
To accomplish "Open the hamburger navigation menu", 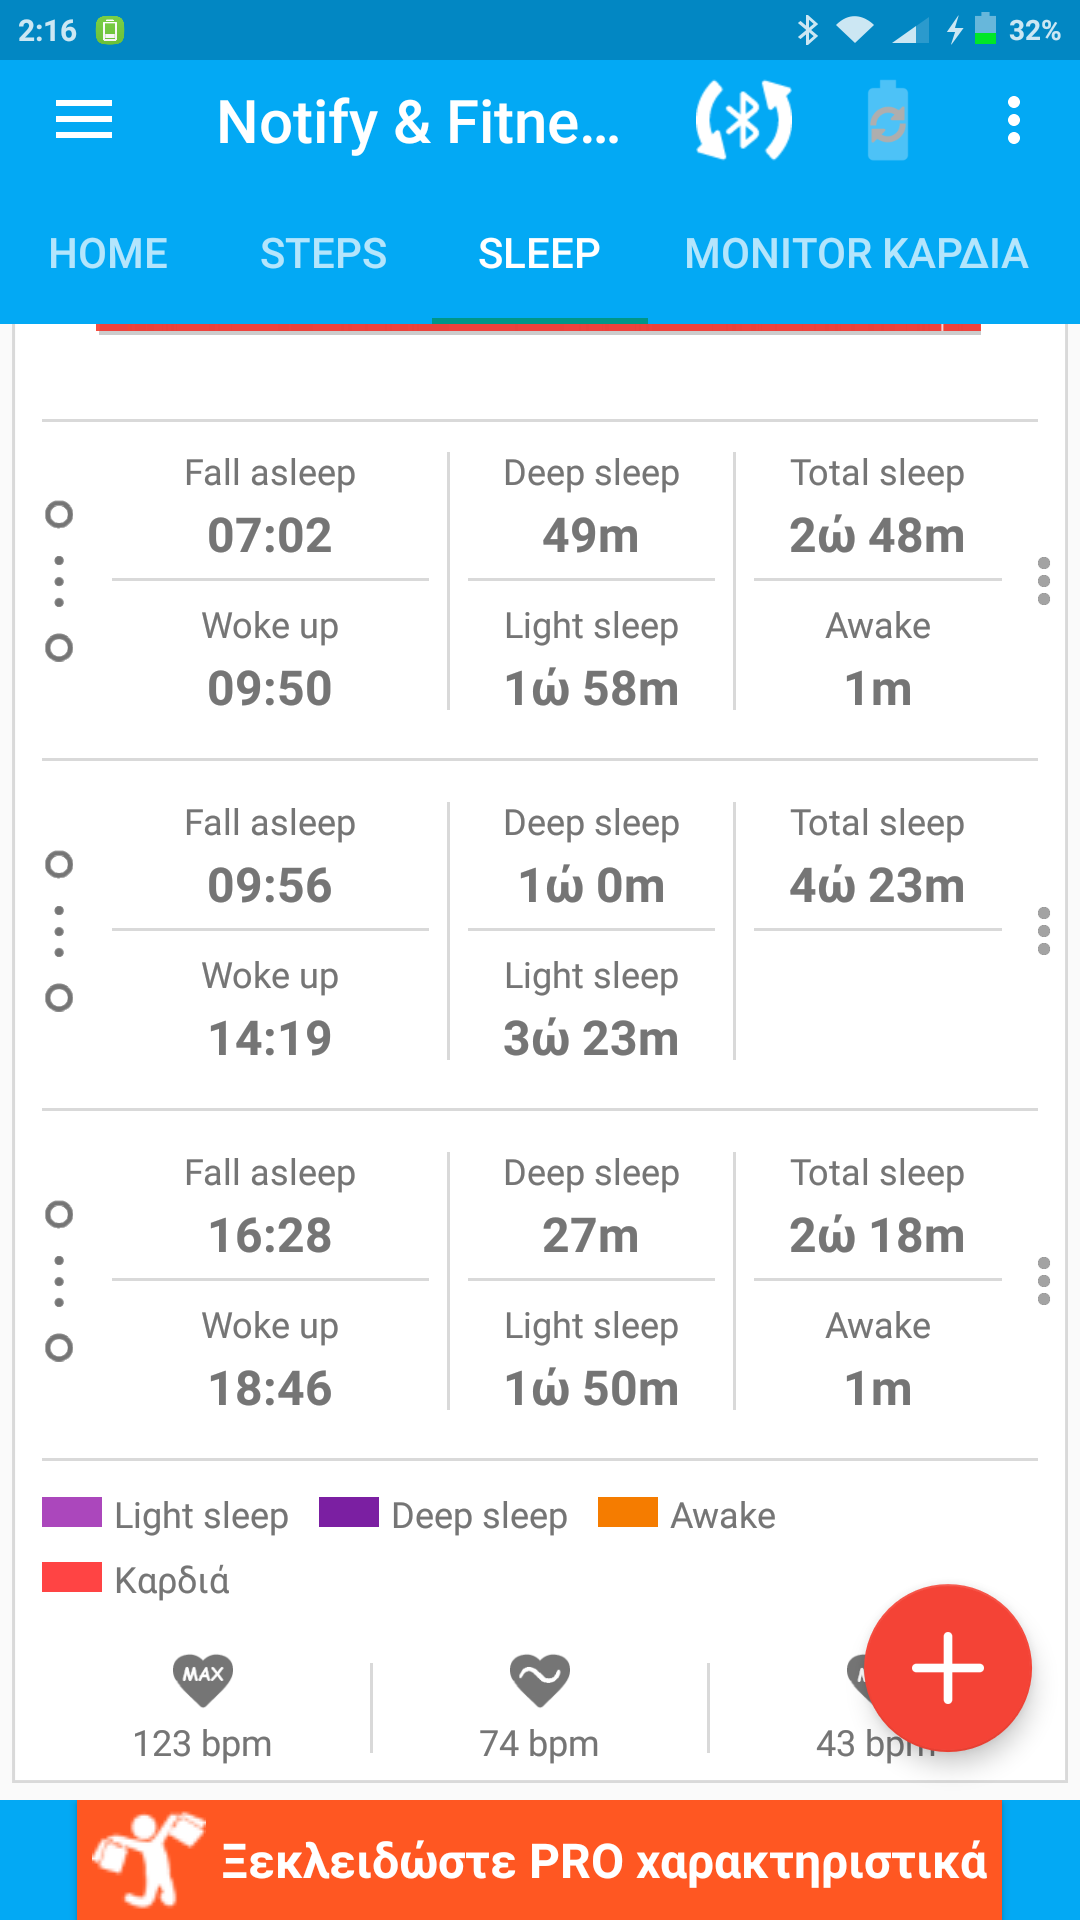I will point(84,121).
